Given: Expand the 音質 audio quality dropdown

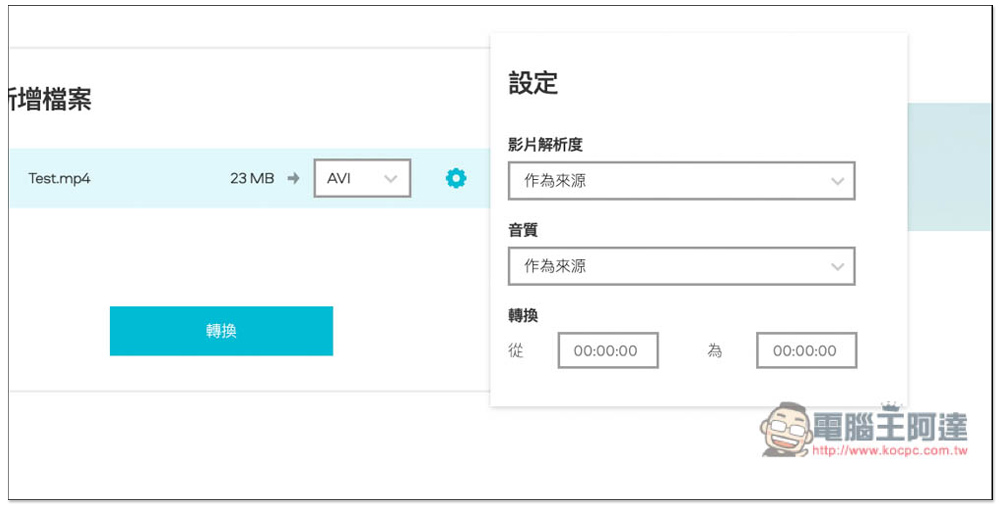Looking at the screenshot, I should [x=681, y=266].
